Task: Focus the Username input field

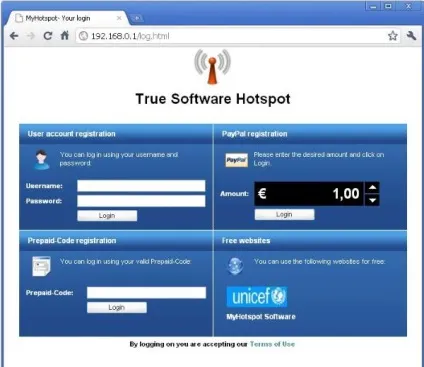Action: (x=141, y=186)
